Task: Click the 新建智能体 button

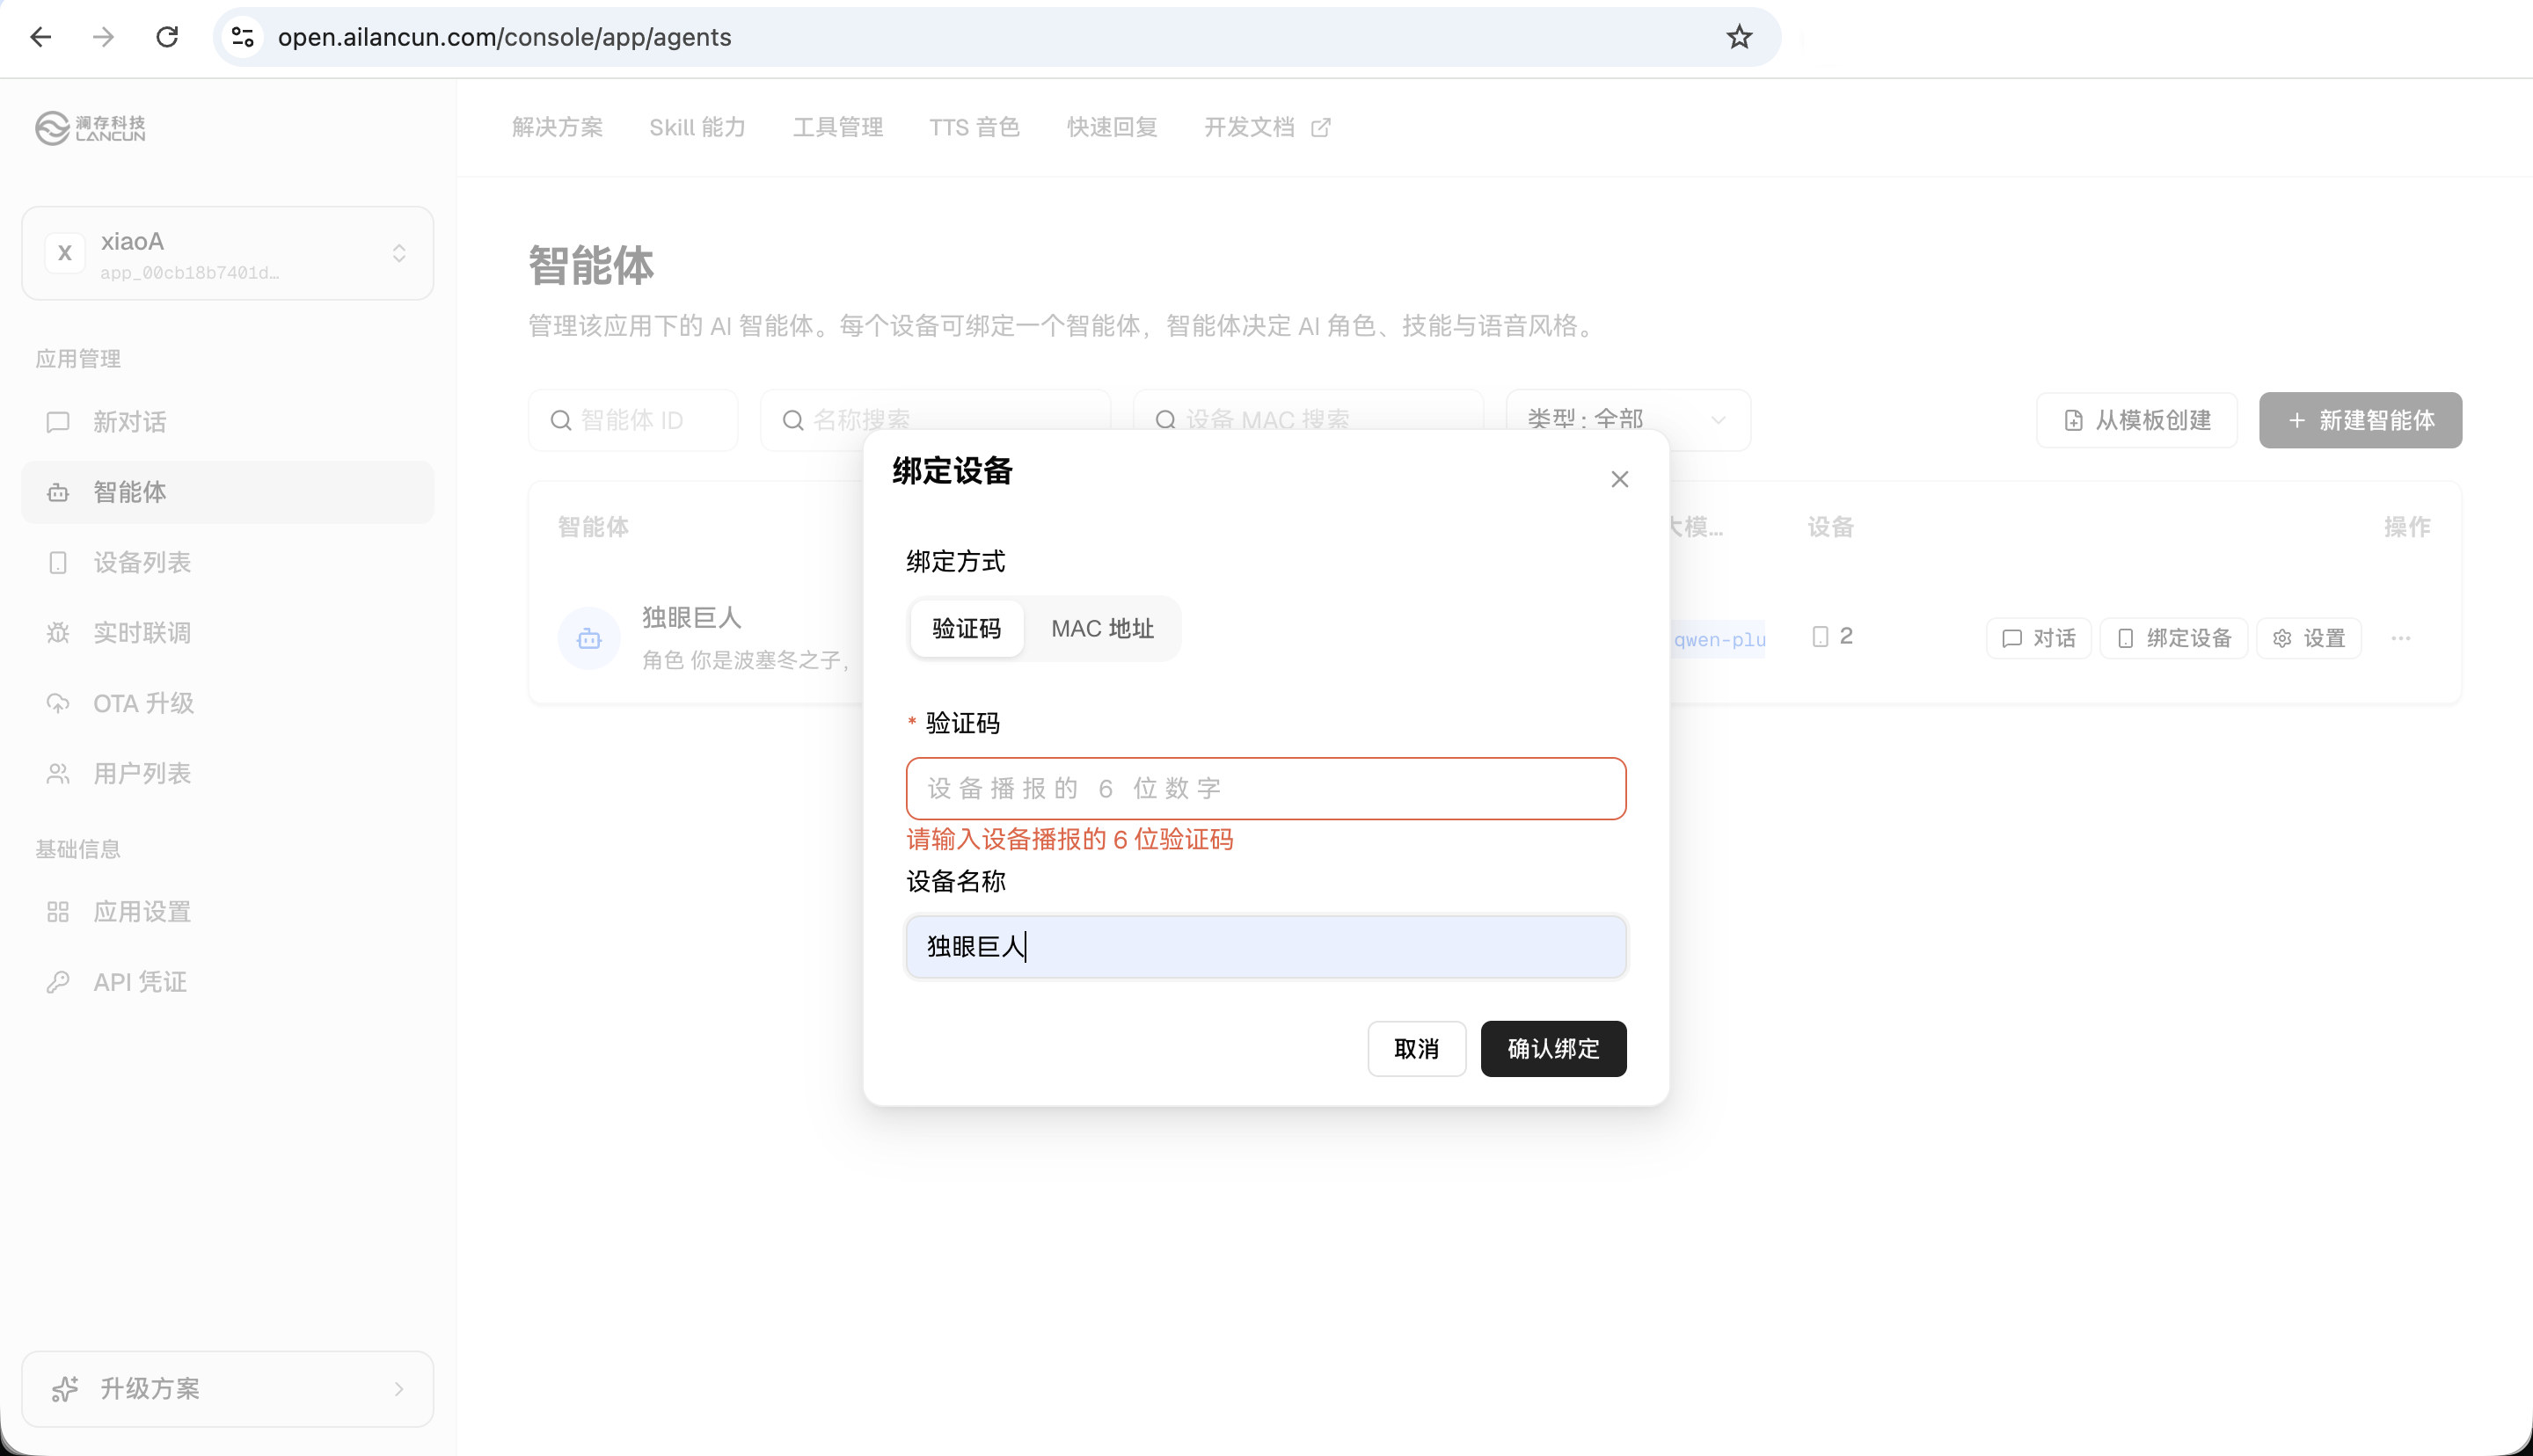Action: (2360, 420)
